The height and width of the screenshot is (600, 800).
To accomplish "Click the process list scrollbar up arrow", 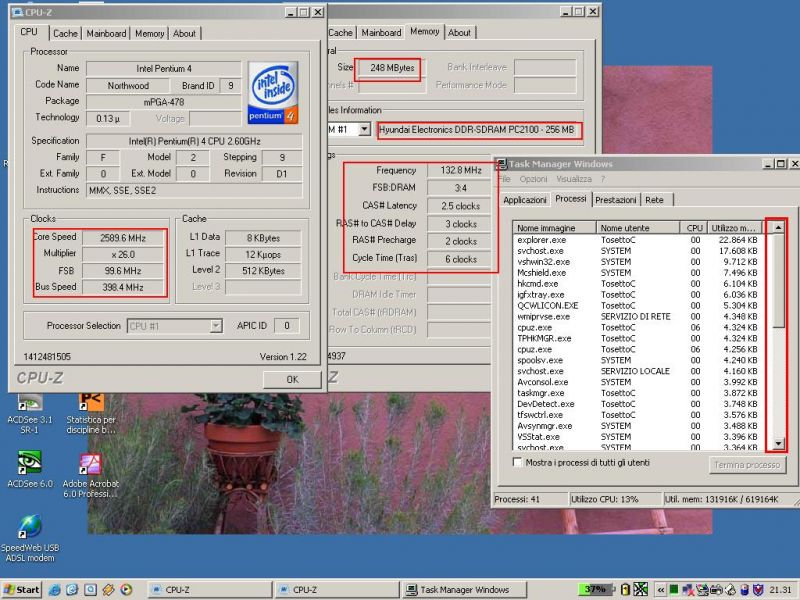I will (x=778, y=228).
